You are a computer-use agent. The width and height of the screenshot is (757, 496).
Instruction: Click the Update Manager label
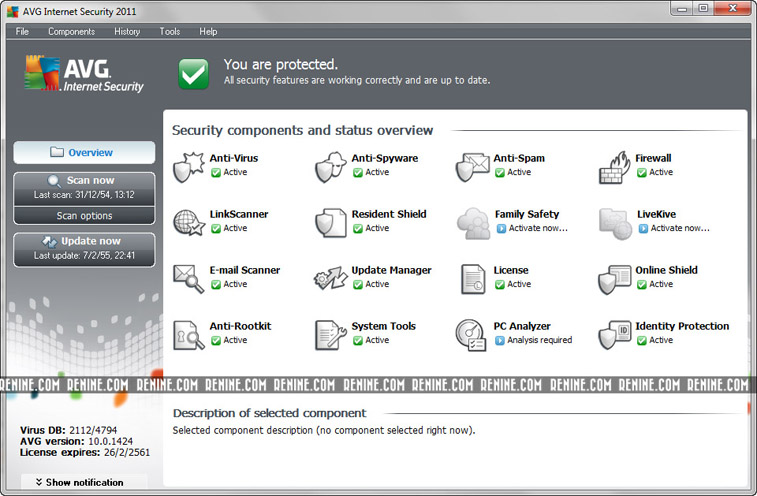(x=392, y=270)
